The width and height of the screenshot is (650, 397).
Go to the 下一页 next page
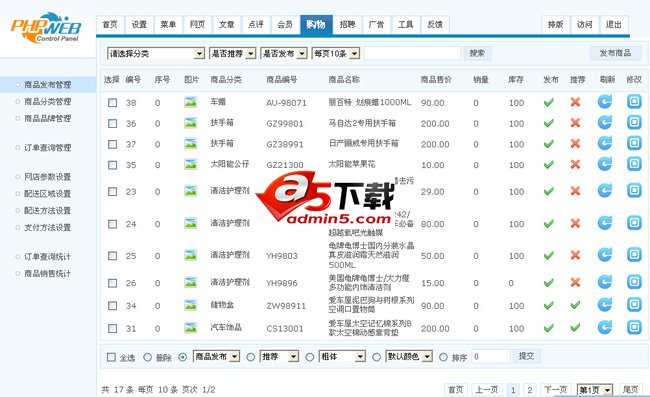pos(555,390)
